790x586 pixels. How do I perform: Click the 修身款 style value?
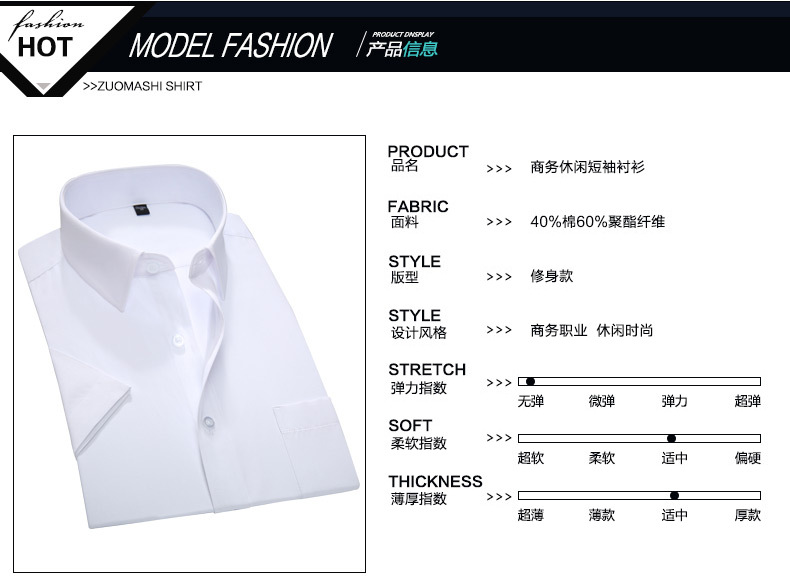552,276
